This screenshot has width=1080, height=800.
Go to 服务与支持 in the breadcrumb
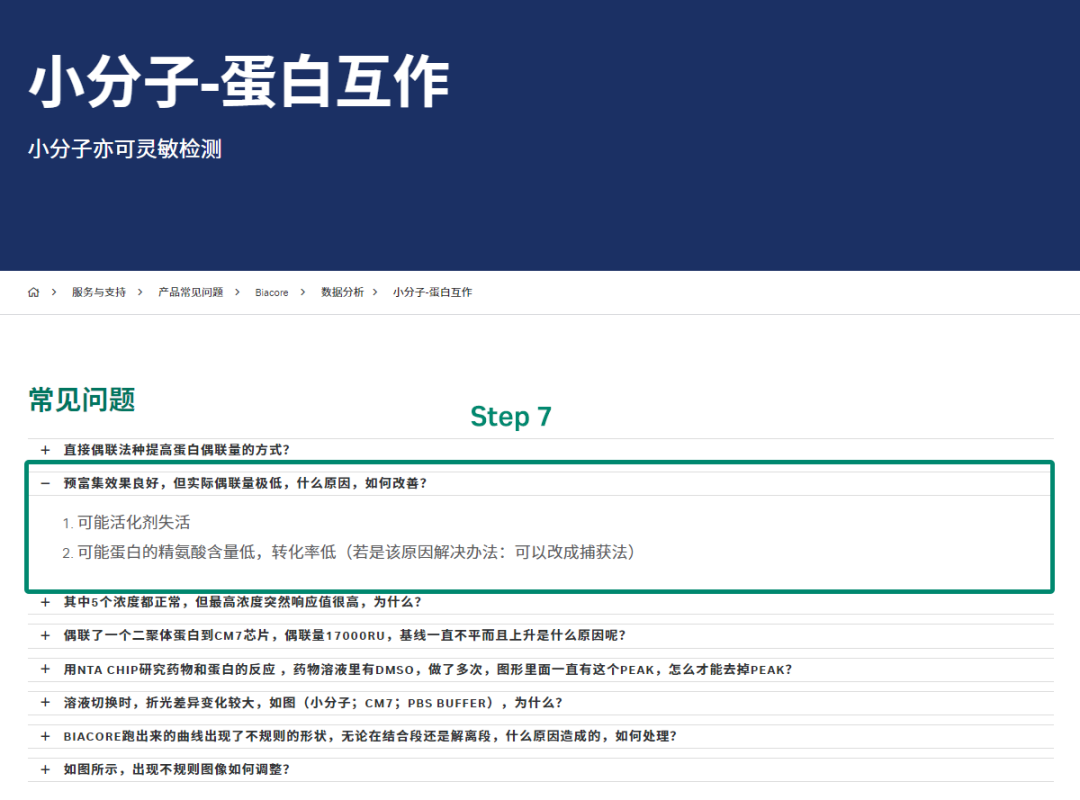tap(99, 292)
